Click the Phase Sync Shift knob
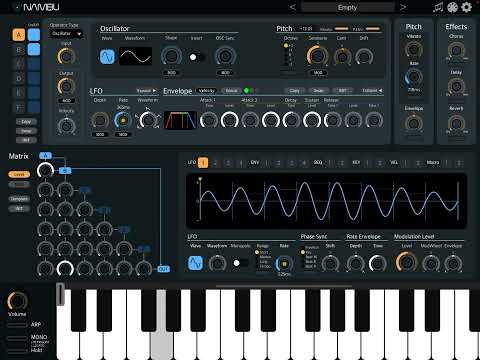The width and height of the screenshot is (480, 360). (330, 264)
